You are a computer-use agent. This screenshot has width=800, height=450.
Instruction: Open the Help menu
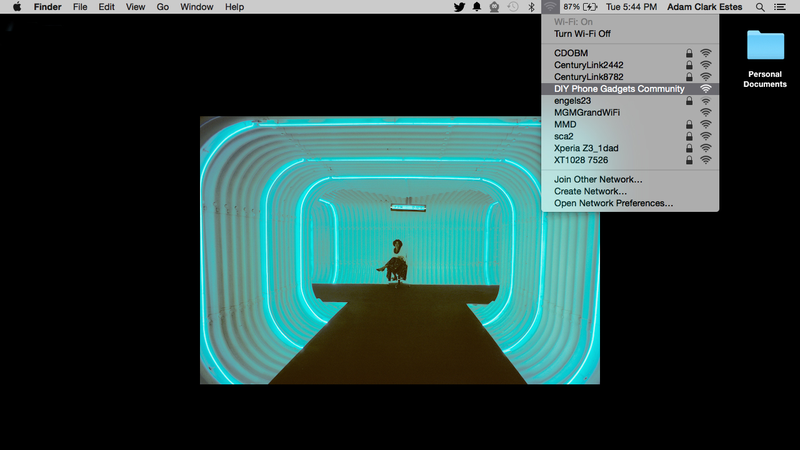pyautogui.click(x=234, y=7)
